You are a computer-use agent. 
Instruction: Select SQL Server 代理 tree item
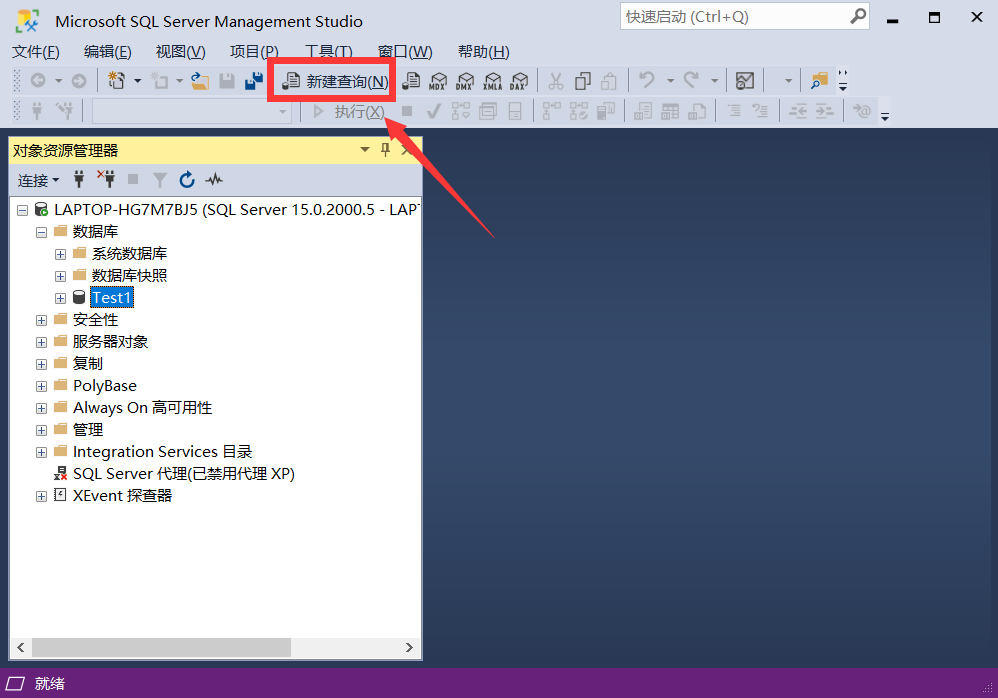pyautogui.click(x=183, y=474)
